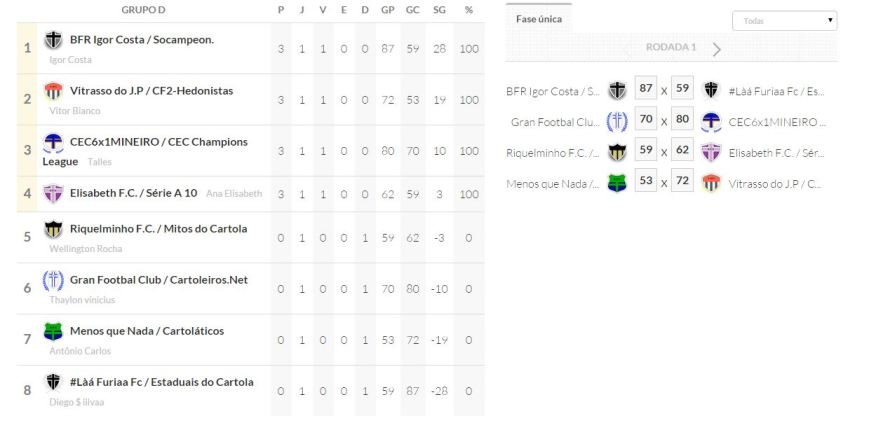Click the RODADA 1 round label
The image size is (869, 430).
[x=671, y=48]
